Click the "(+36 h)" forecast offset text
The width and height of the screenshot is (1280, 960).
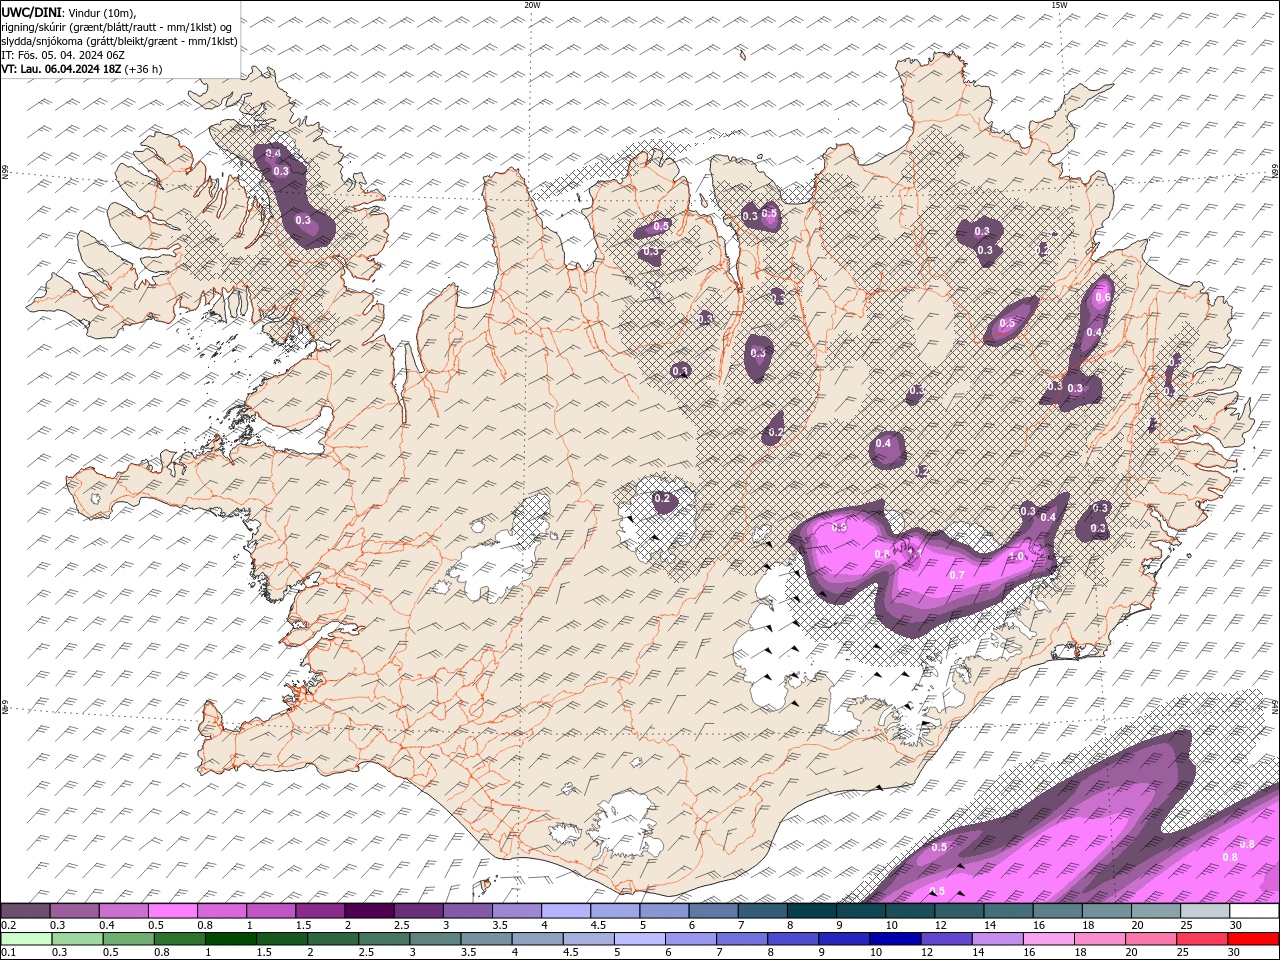[144, 69]
